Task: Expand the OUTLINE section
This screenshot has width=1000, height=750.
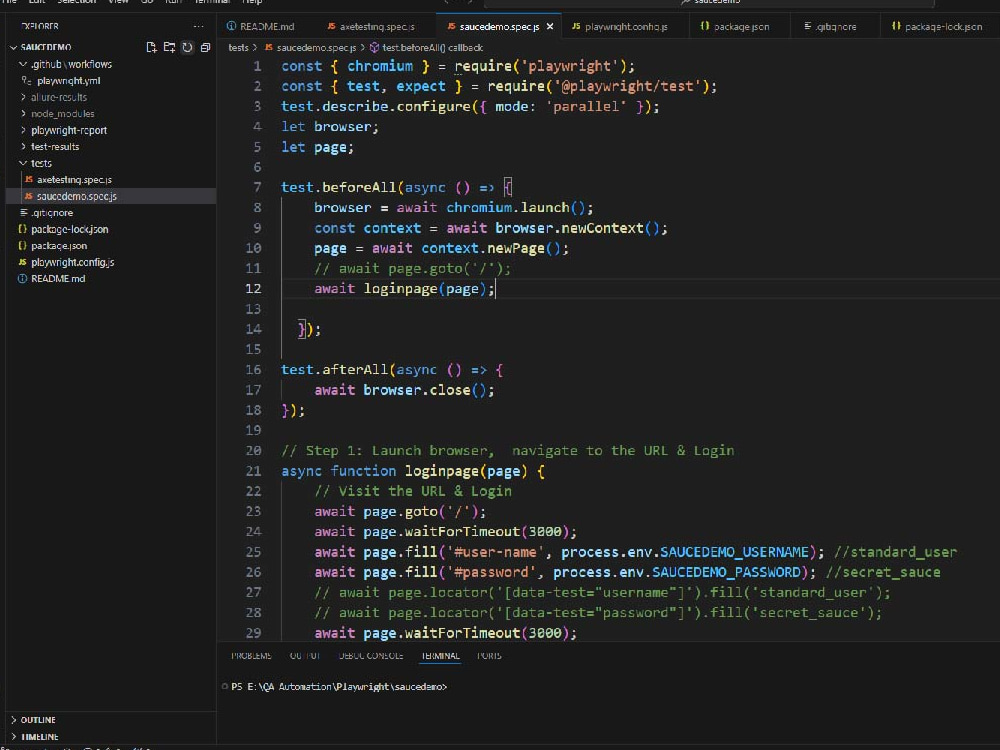Action: point(13,719)
